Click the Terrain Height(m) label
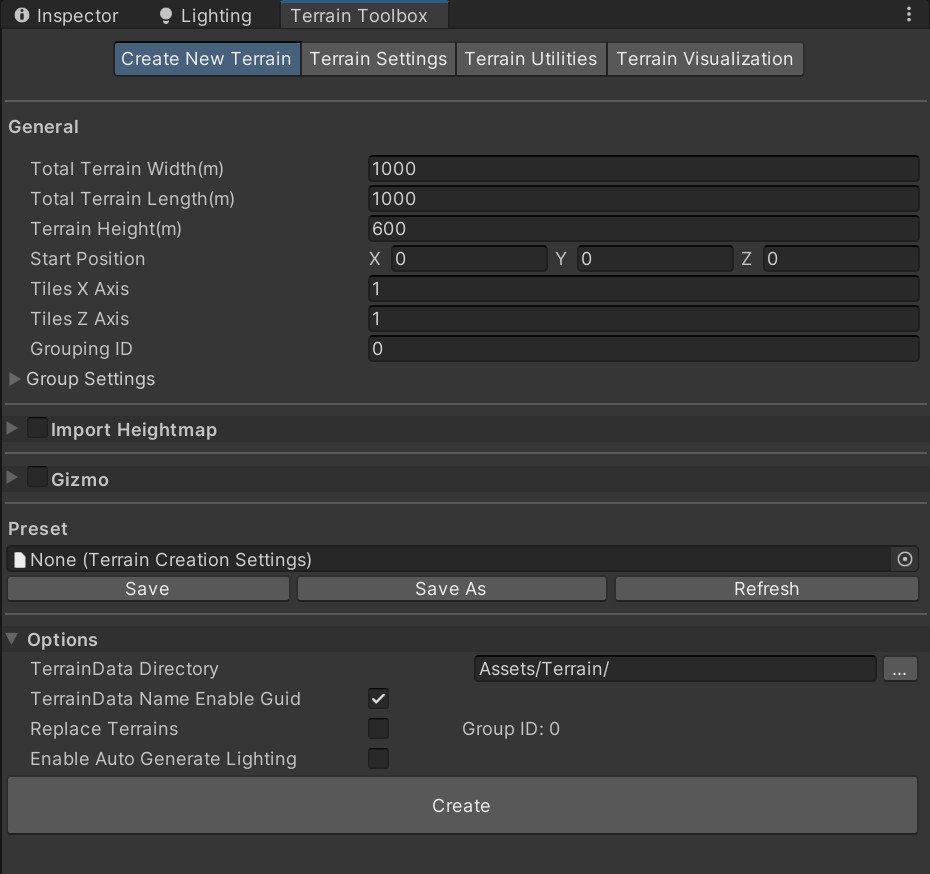 click(106, 229)
